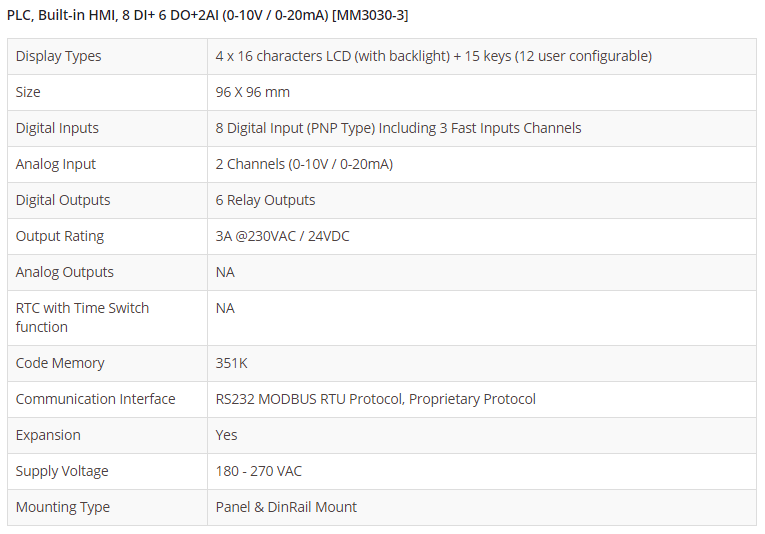Select the Output Rating label
This screenshot has width=765, height=534.
pyautogui.click(x=60, y=236)
